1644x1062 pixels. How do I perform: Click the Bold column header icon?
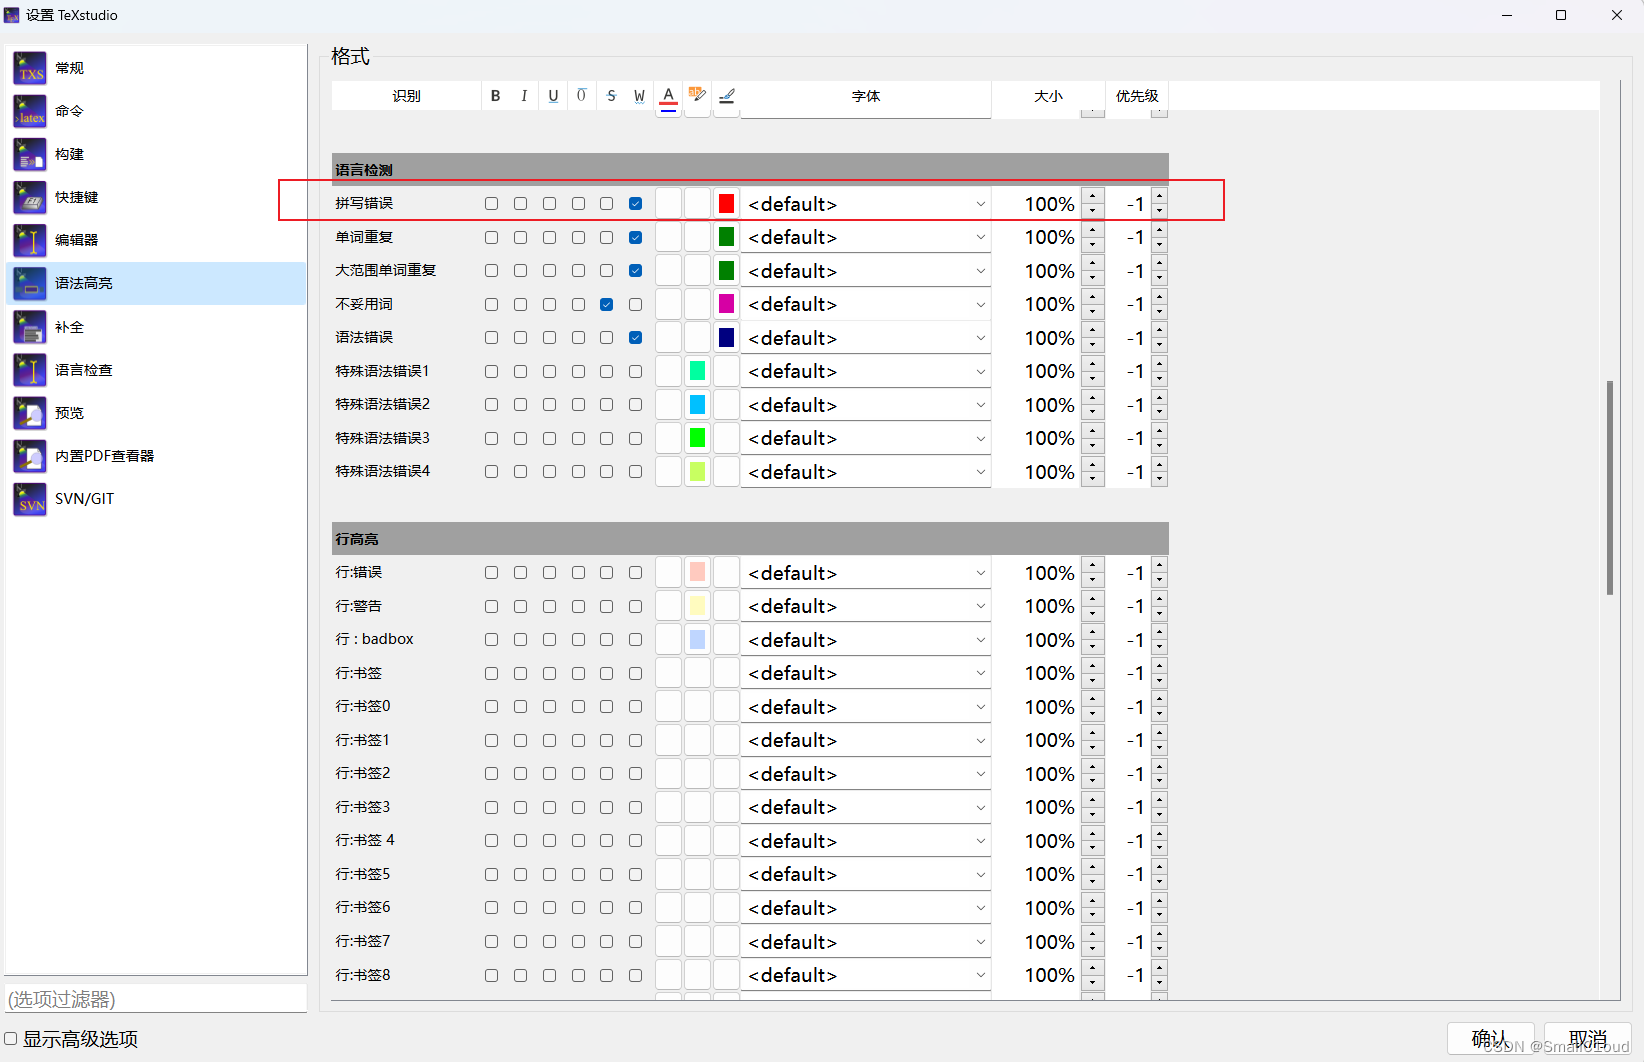tap(495, 96)
